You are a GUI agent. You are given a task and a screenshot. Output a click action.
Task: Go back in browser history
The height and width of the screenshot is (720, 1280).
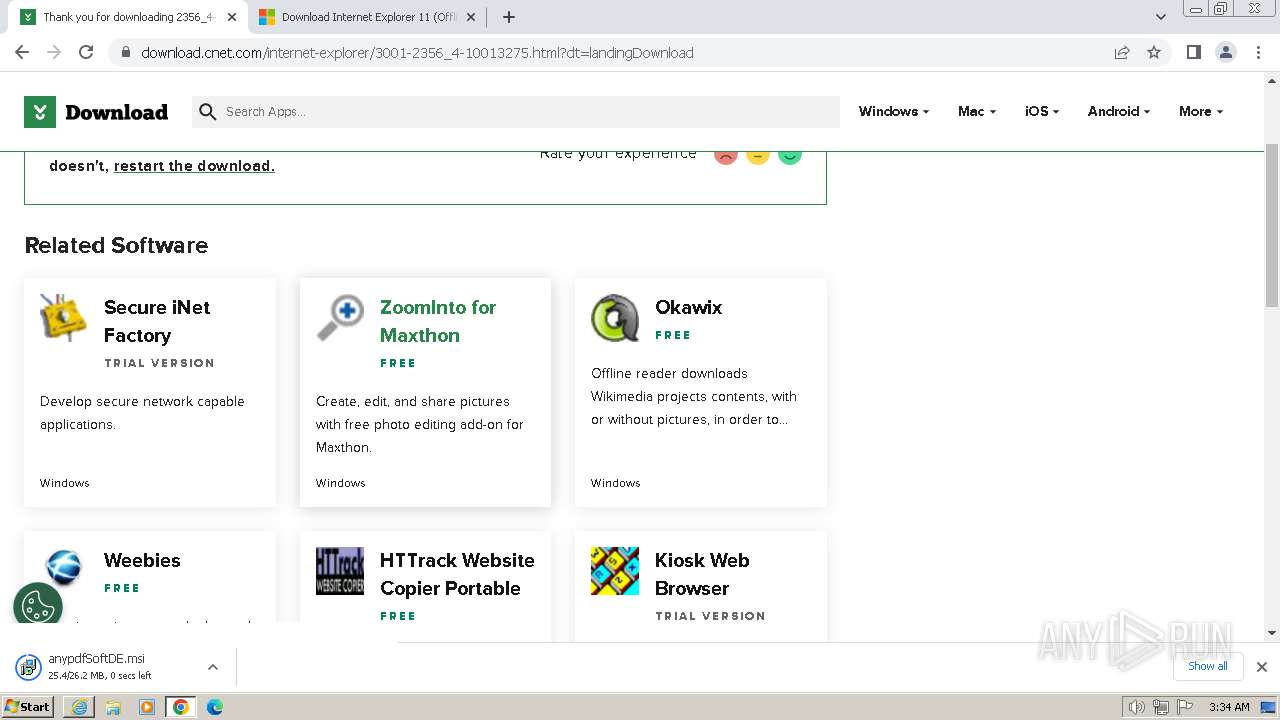[x=22, y=52]
